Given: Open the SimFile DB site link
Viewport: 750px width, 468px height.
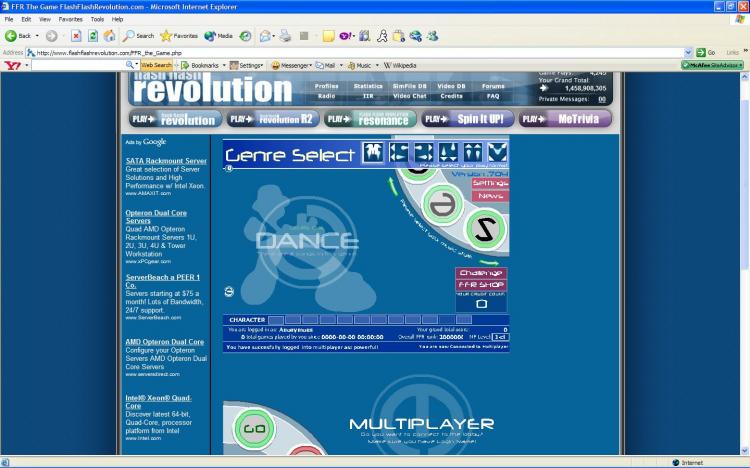Looking at the screenshot, I should click(409, 86).
